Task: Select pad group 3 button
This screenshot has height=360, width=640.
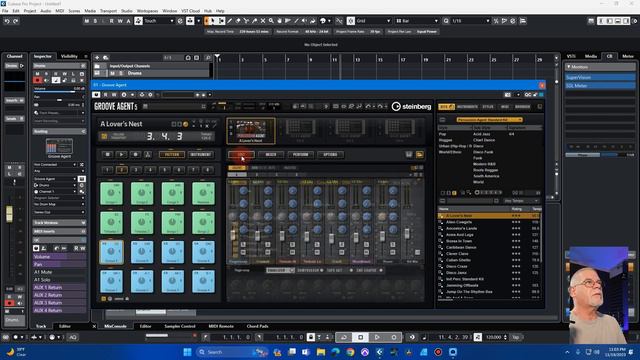Action: pyautogui.click(x=136, y=170)
